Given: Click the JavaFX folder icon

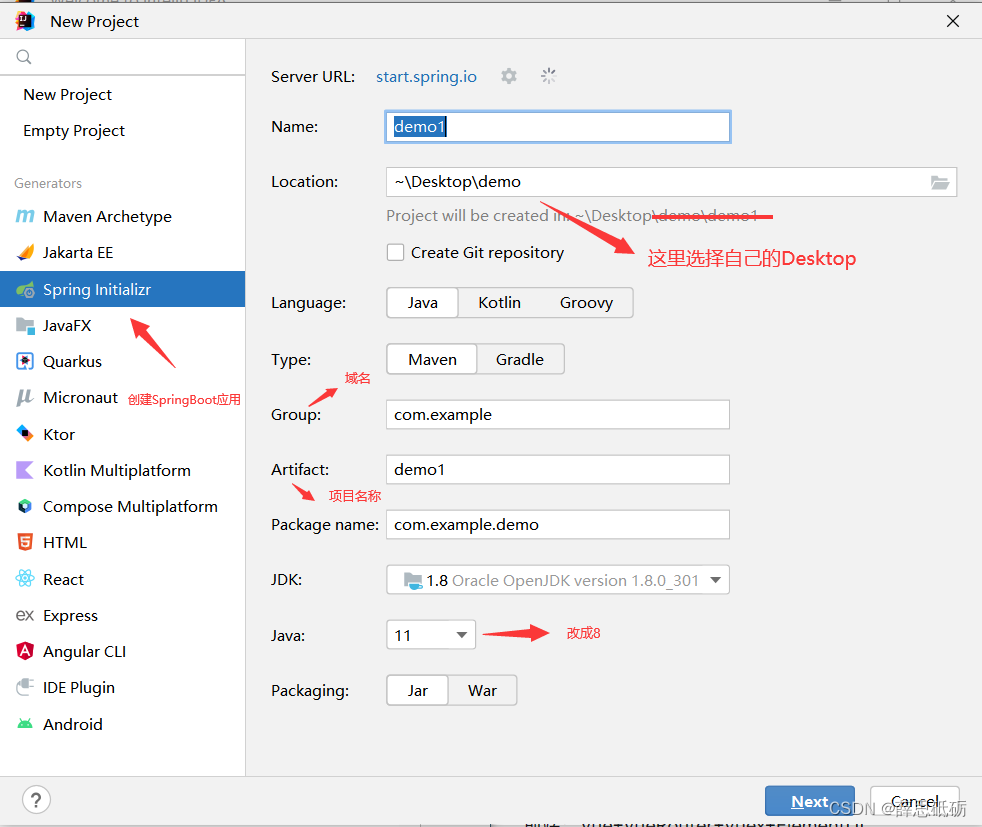Looking at the screenshot, I should pyautogui.click(x=25, y=326).
